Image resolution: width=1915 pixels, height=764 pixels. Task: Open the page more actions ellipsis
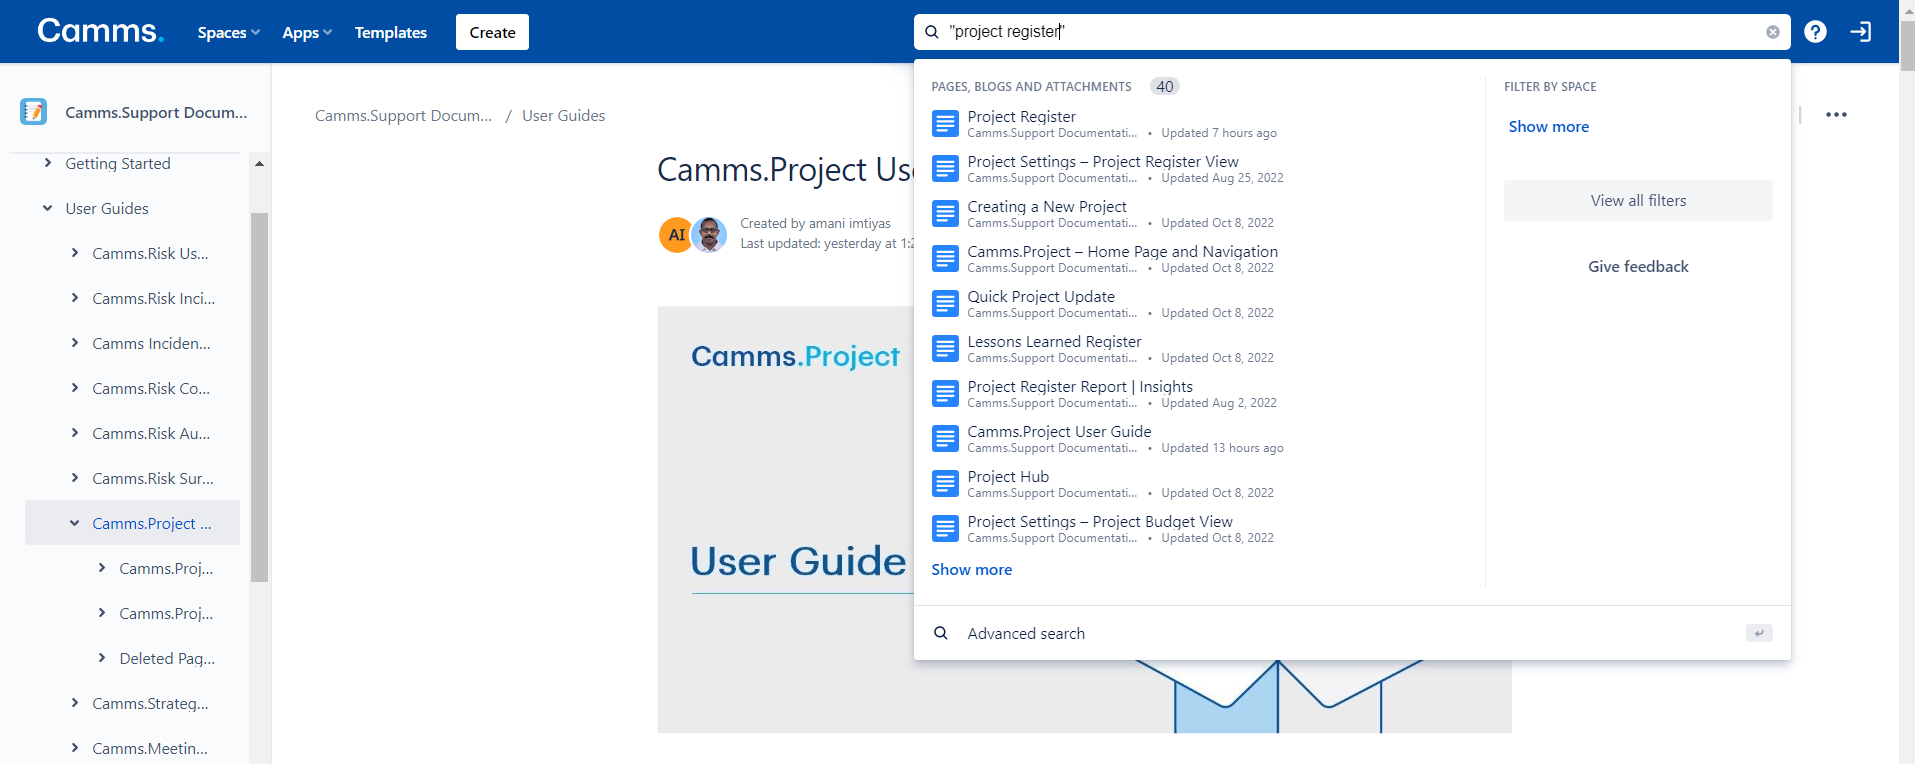[x=1836, y=115]
